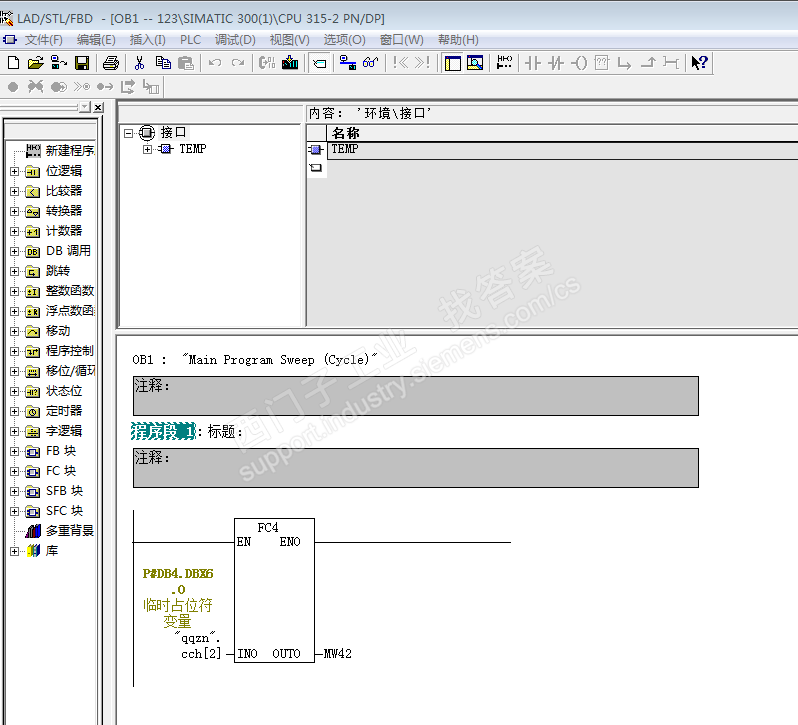Insert an empty box element
The height and width of the screenshot is (725, 798).
point(602,63)
